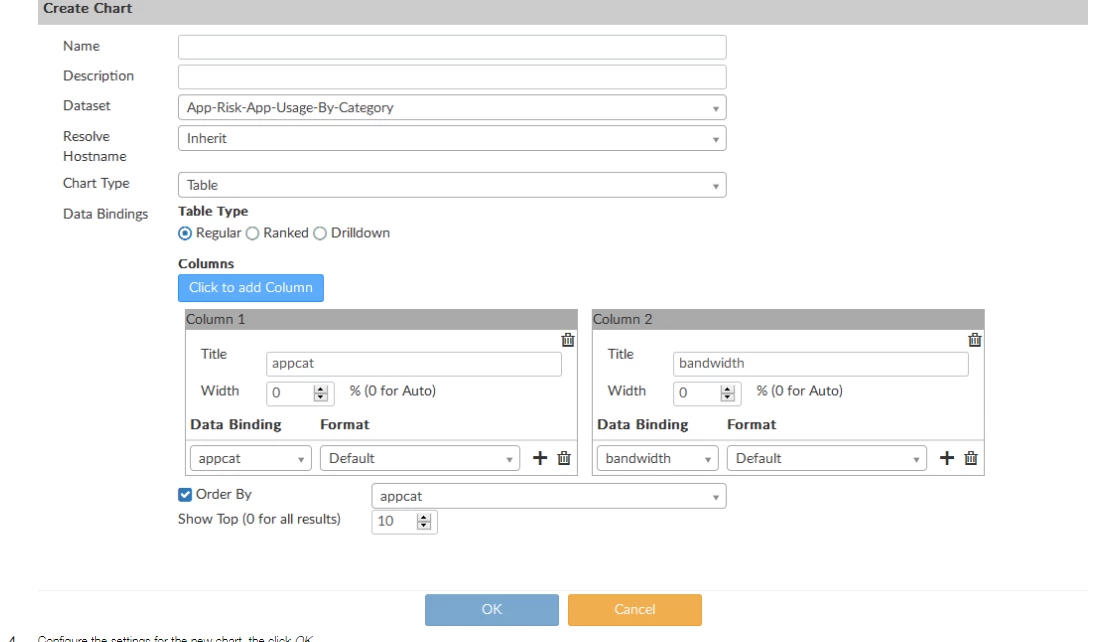Viewport: 1093px width, 642px height.
Task: Click 'Show Top (0 for all results)' label
Action: [259, 519]
